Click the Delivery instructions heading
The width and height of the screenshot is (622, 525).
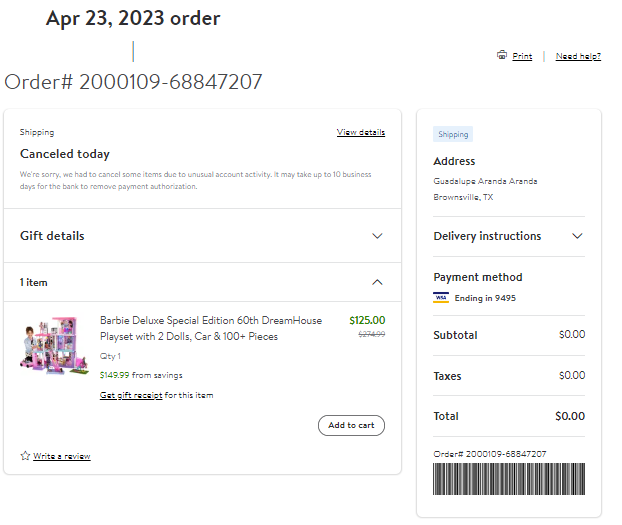click(x=487, y=236)
